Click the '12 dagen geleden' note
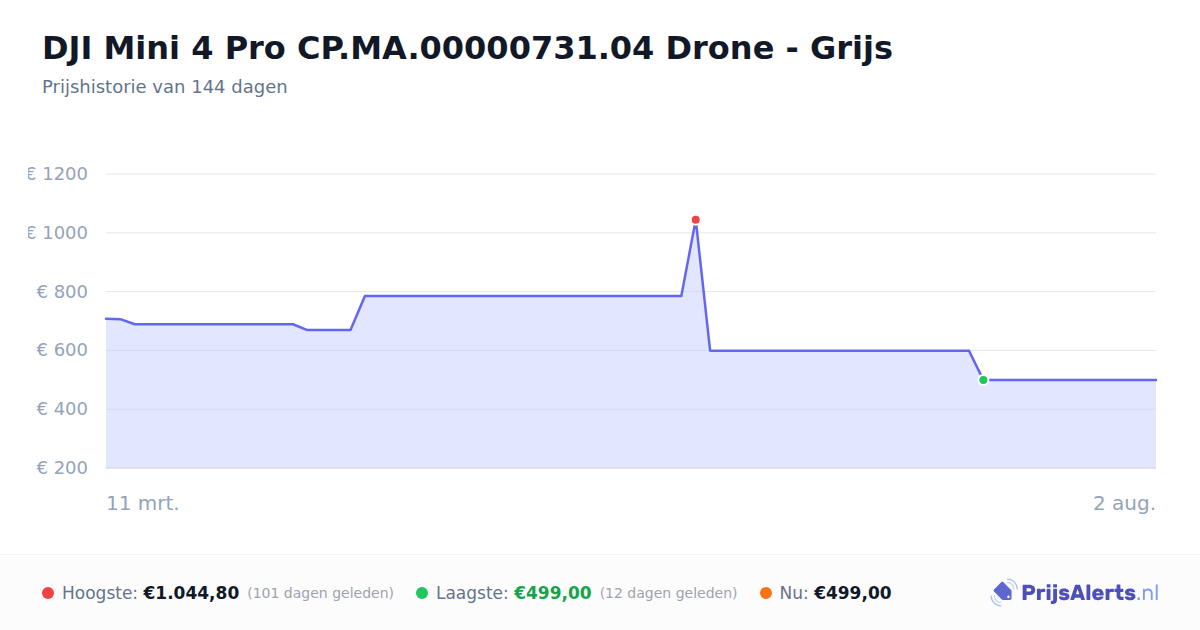 [669, 593]
